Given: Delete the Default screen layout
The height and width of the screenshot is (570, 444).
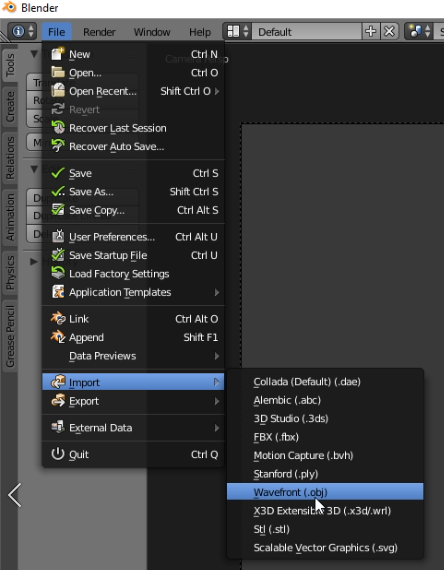Looking at the screenshot, I should pyautogui.click(x=389, y=32).
